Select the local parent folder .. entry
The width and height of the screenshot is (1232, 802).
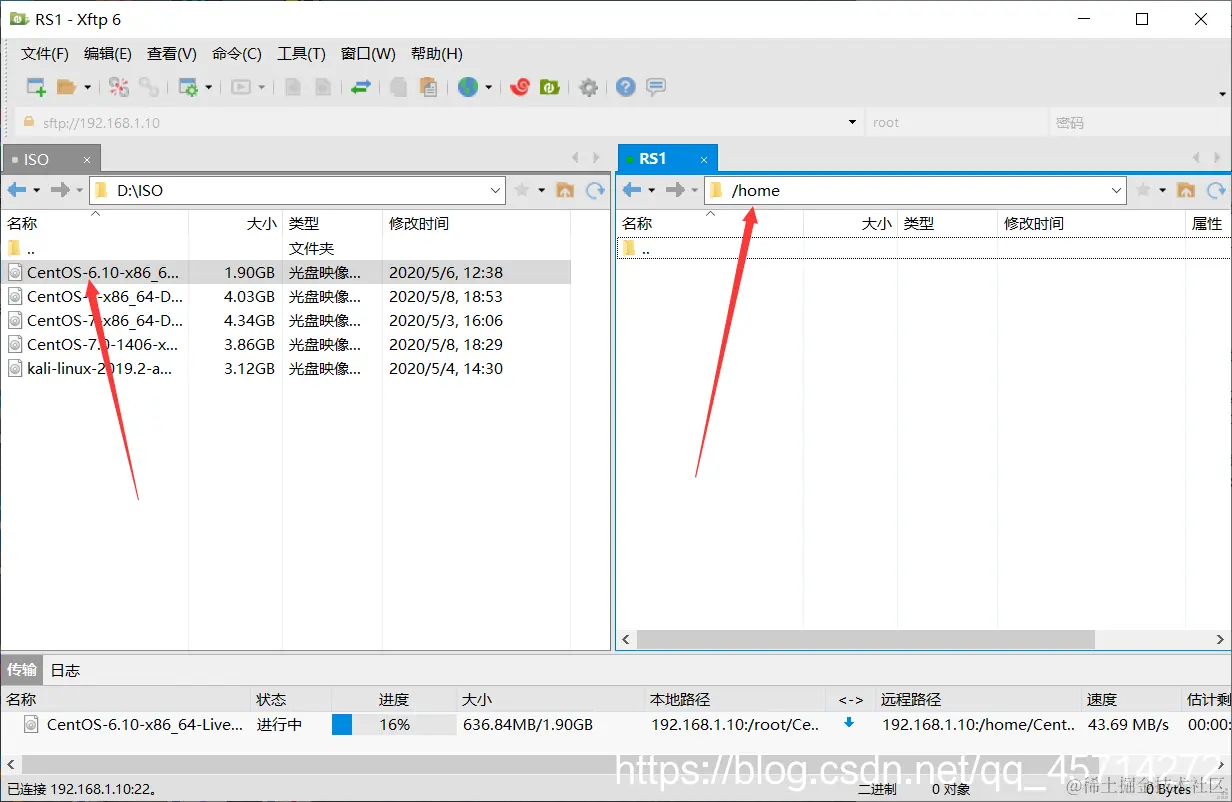pos(286,248)
